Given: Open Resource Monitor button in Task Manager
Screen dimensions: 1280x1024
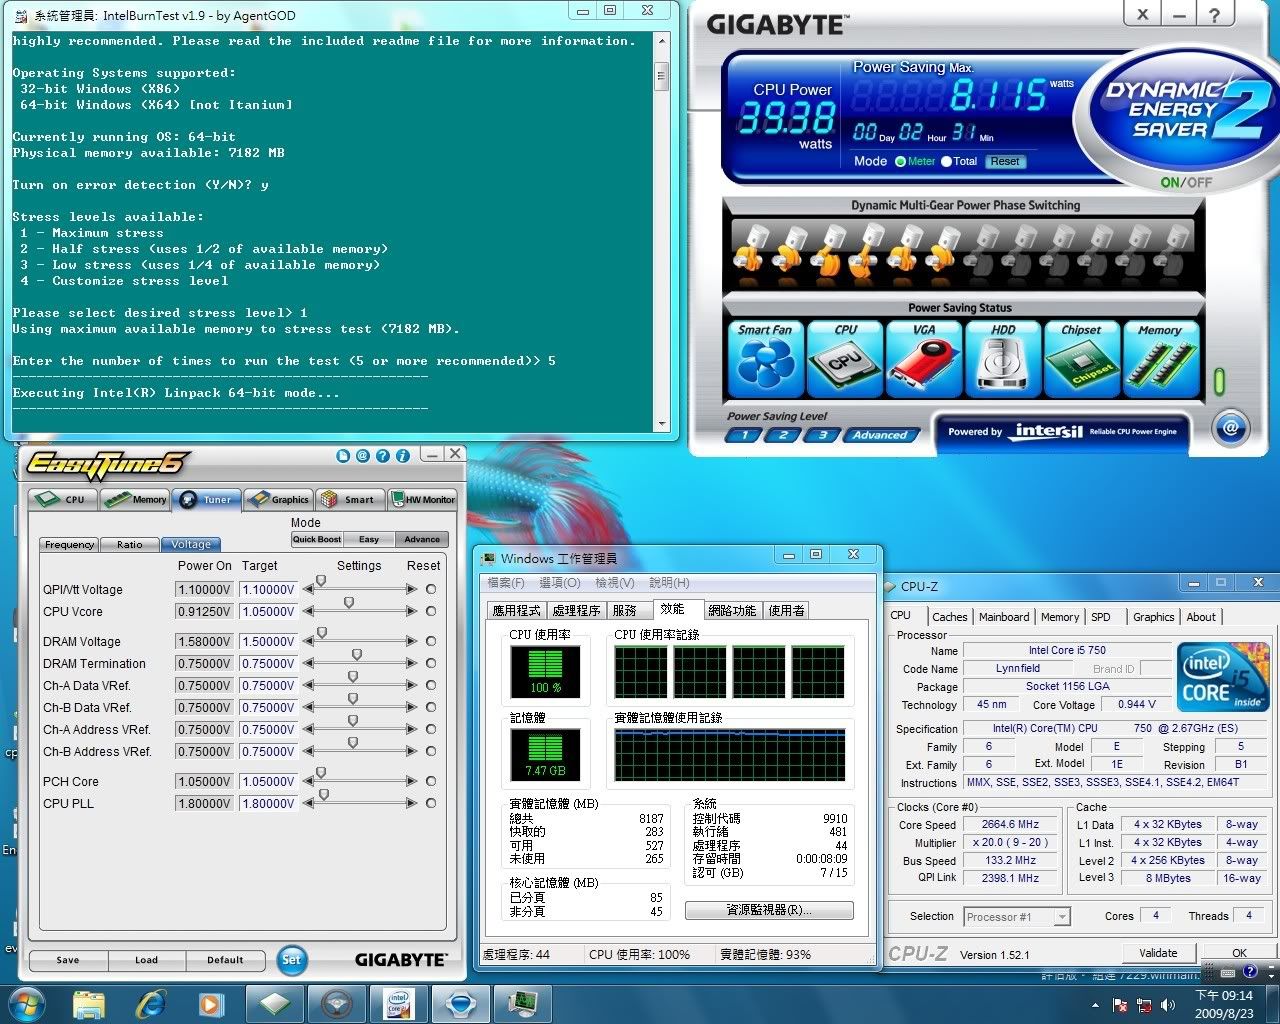Looking at the screenshot, I should coord(769,910).
